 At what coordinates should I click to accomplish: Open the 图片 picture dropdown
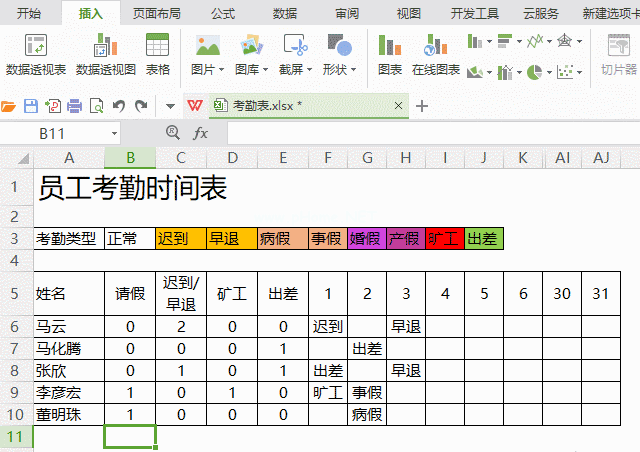pyautogui.click(x=208, y=70)
